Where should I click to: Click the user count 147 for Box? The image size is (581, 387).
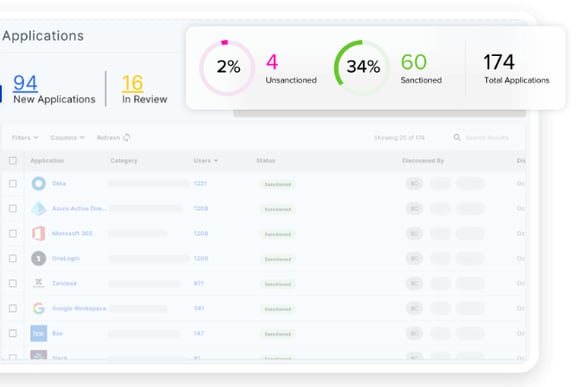coord(199,333)
